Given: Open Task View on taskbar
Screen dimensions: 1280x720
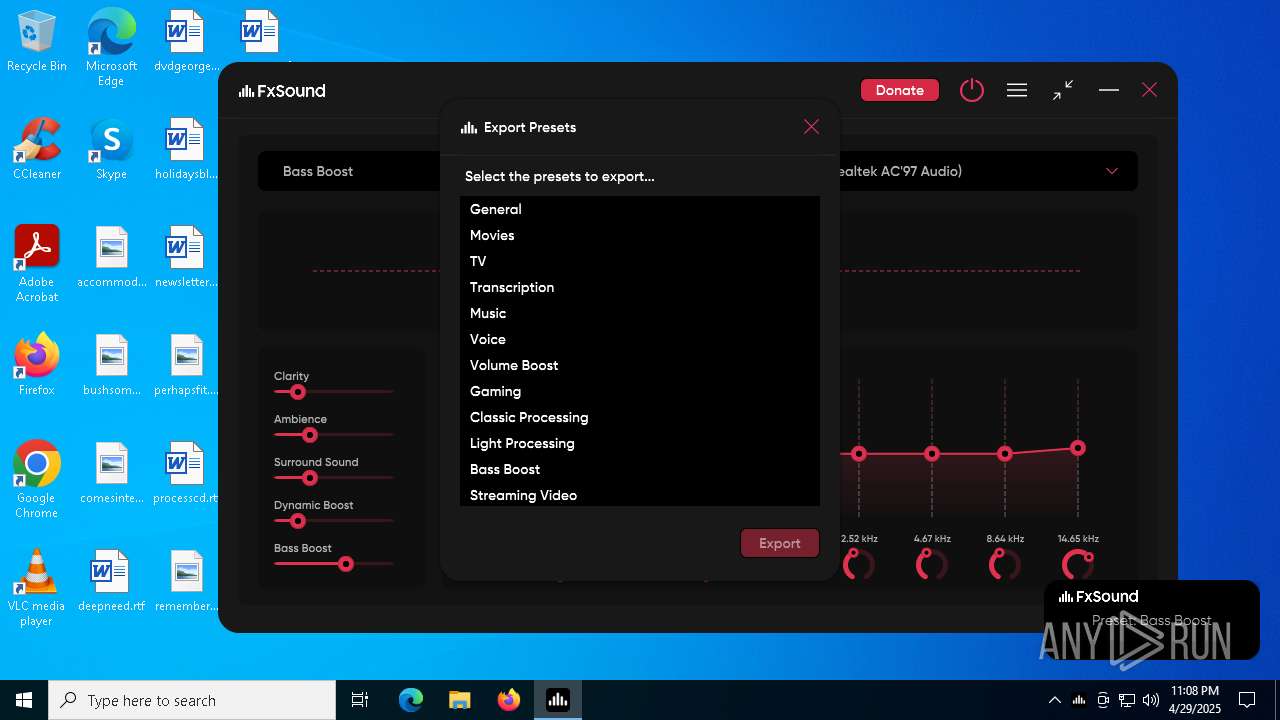Looking at the screenshot, I should tap(360, 700).
